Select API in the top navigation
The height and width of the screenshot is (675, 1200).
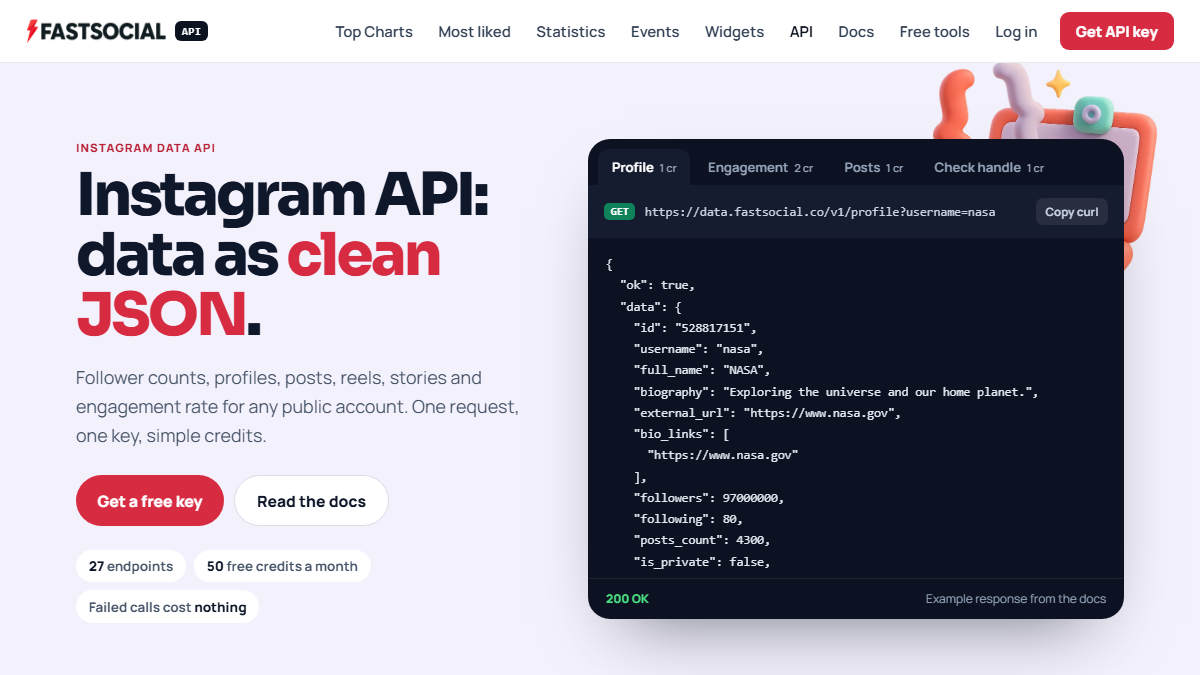801,32
